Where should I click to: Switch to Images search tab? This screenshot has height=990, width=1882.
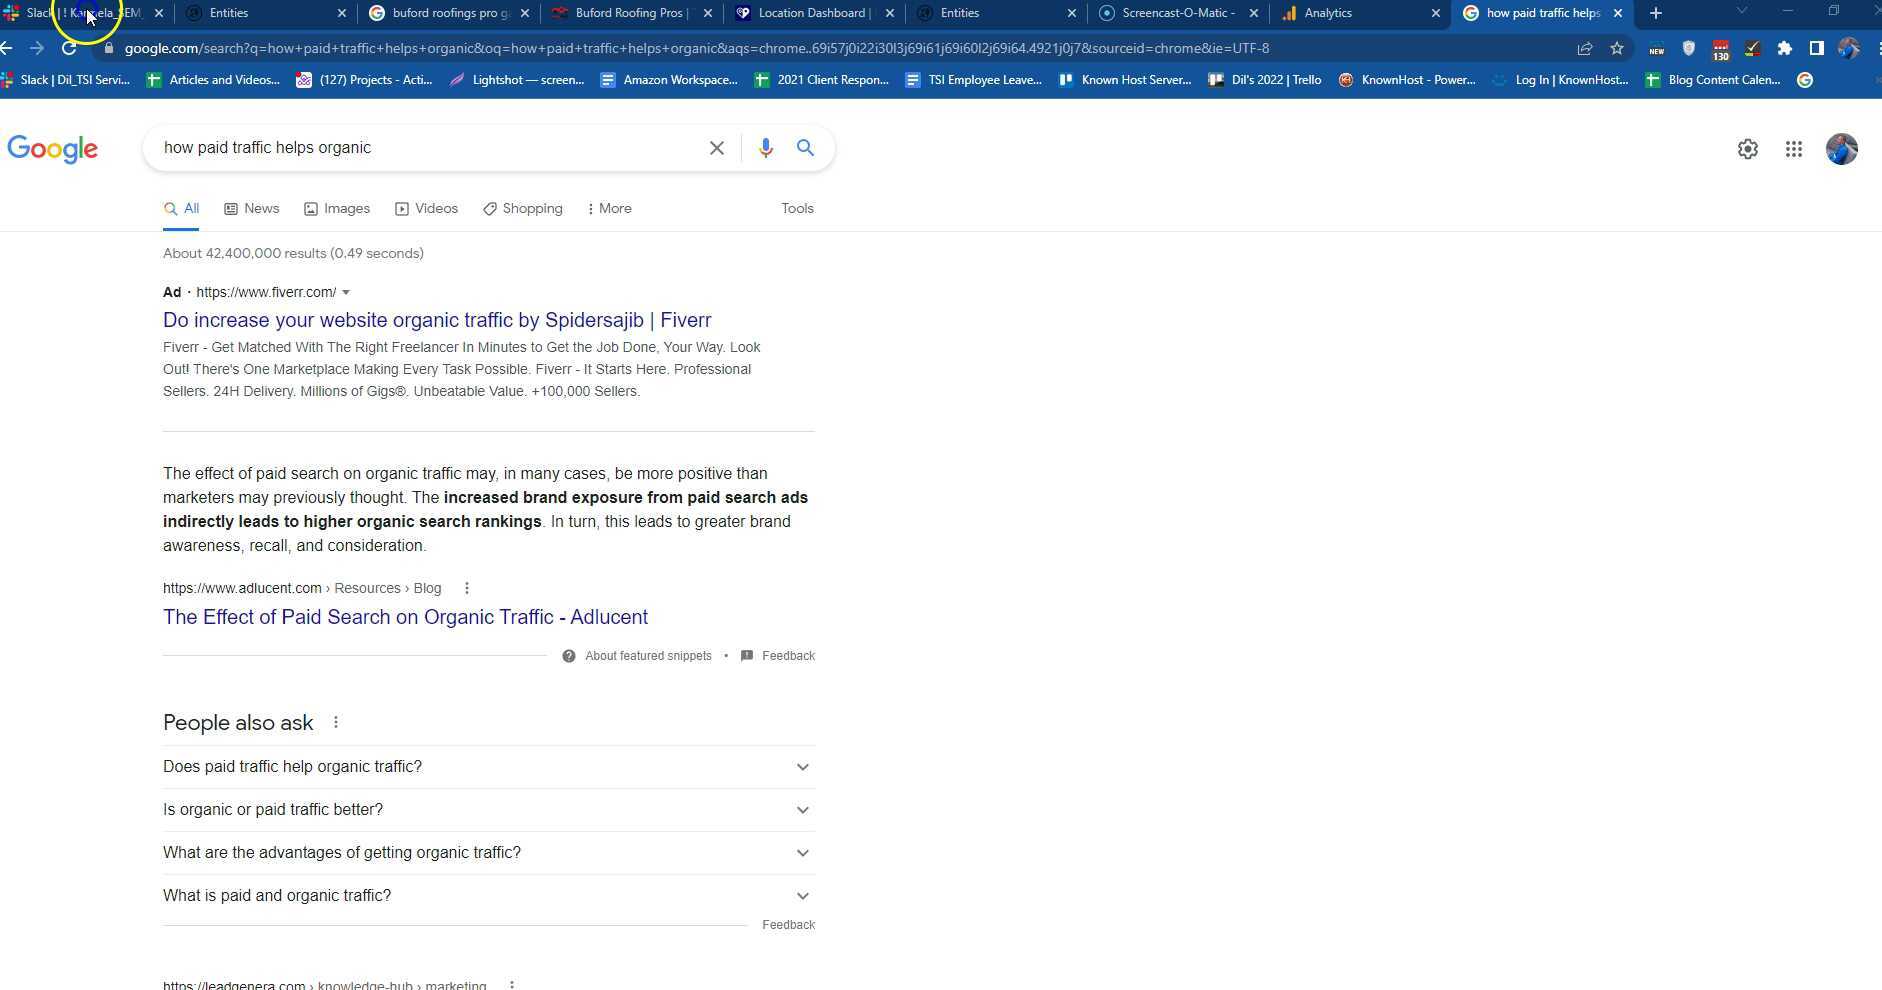pos(337,209)
